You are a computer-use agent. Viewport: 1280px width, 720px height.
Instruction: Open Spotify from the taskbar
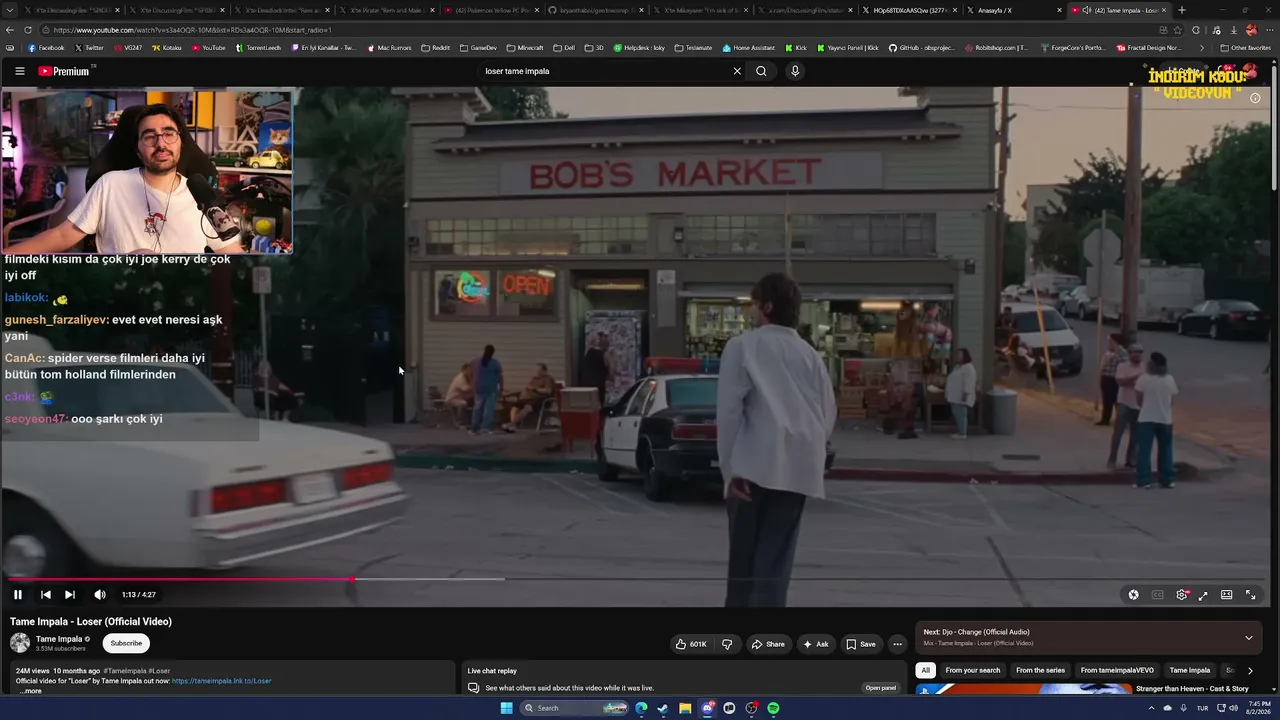[x=774, y=708]
